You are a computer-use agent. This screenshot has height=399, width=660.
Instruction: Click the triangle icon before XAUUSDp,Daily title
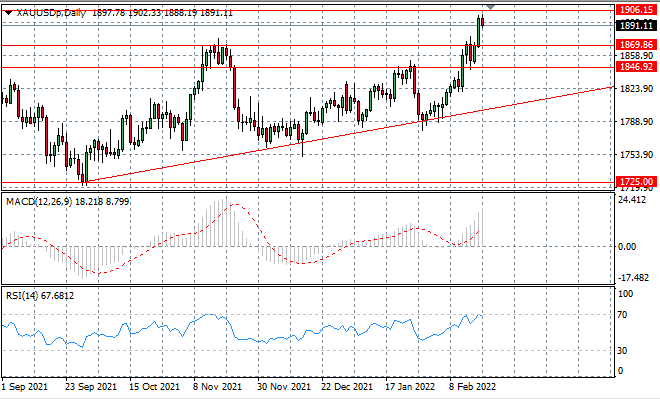pos(8,13)
